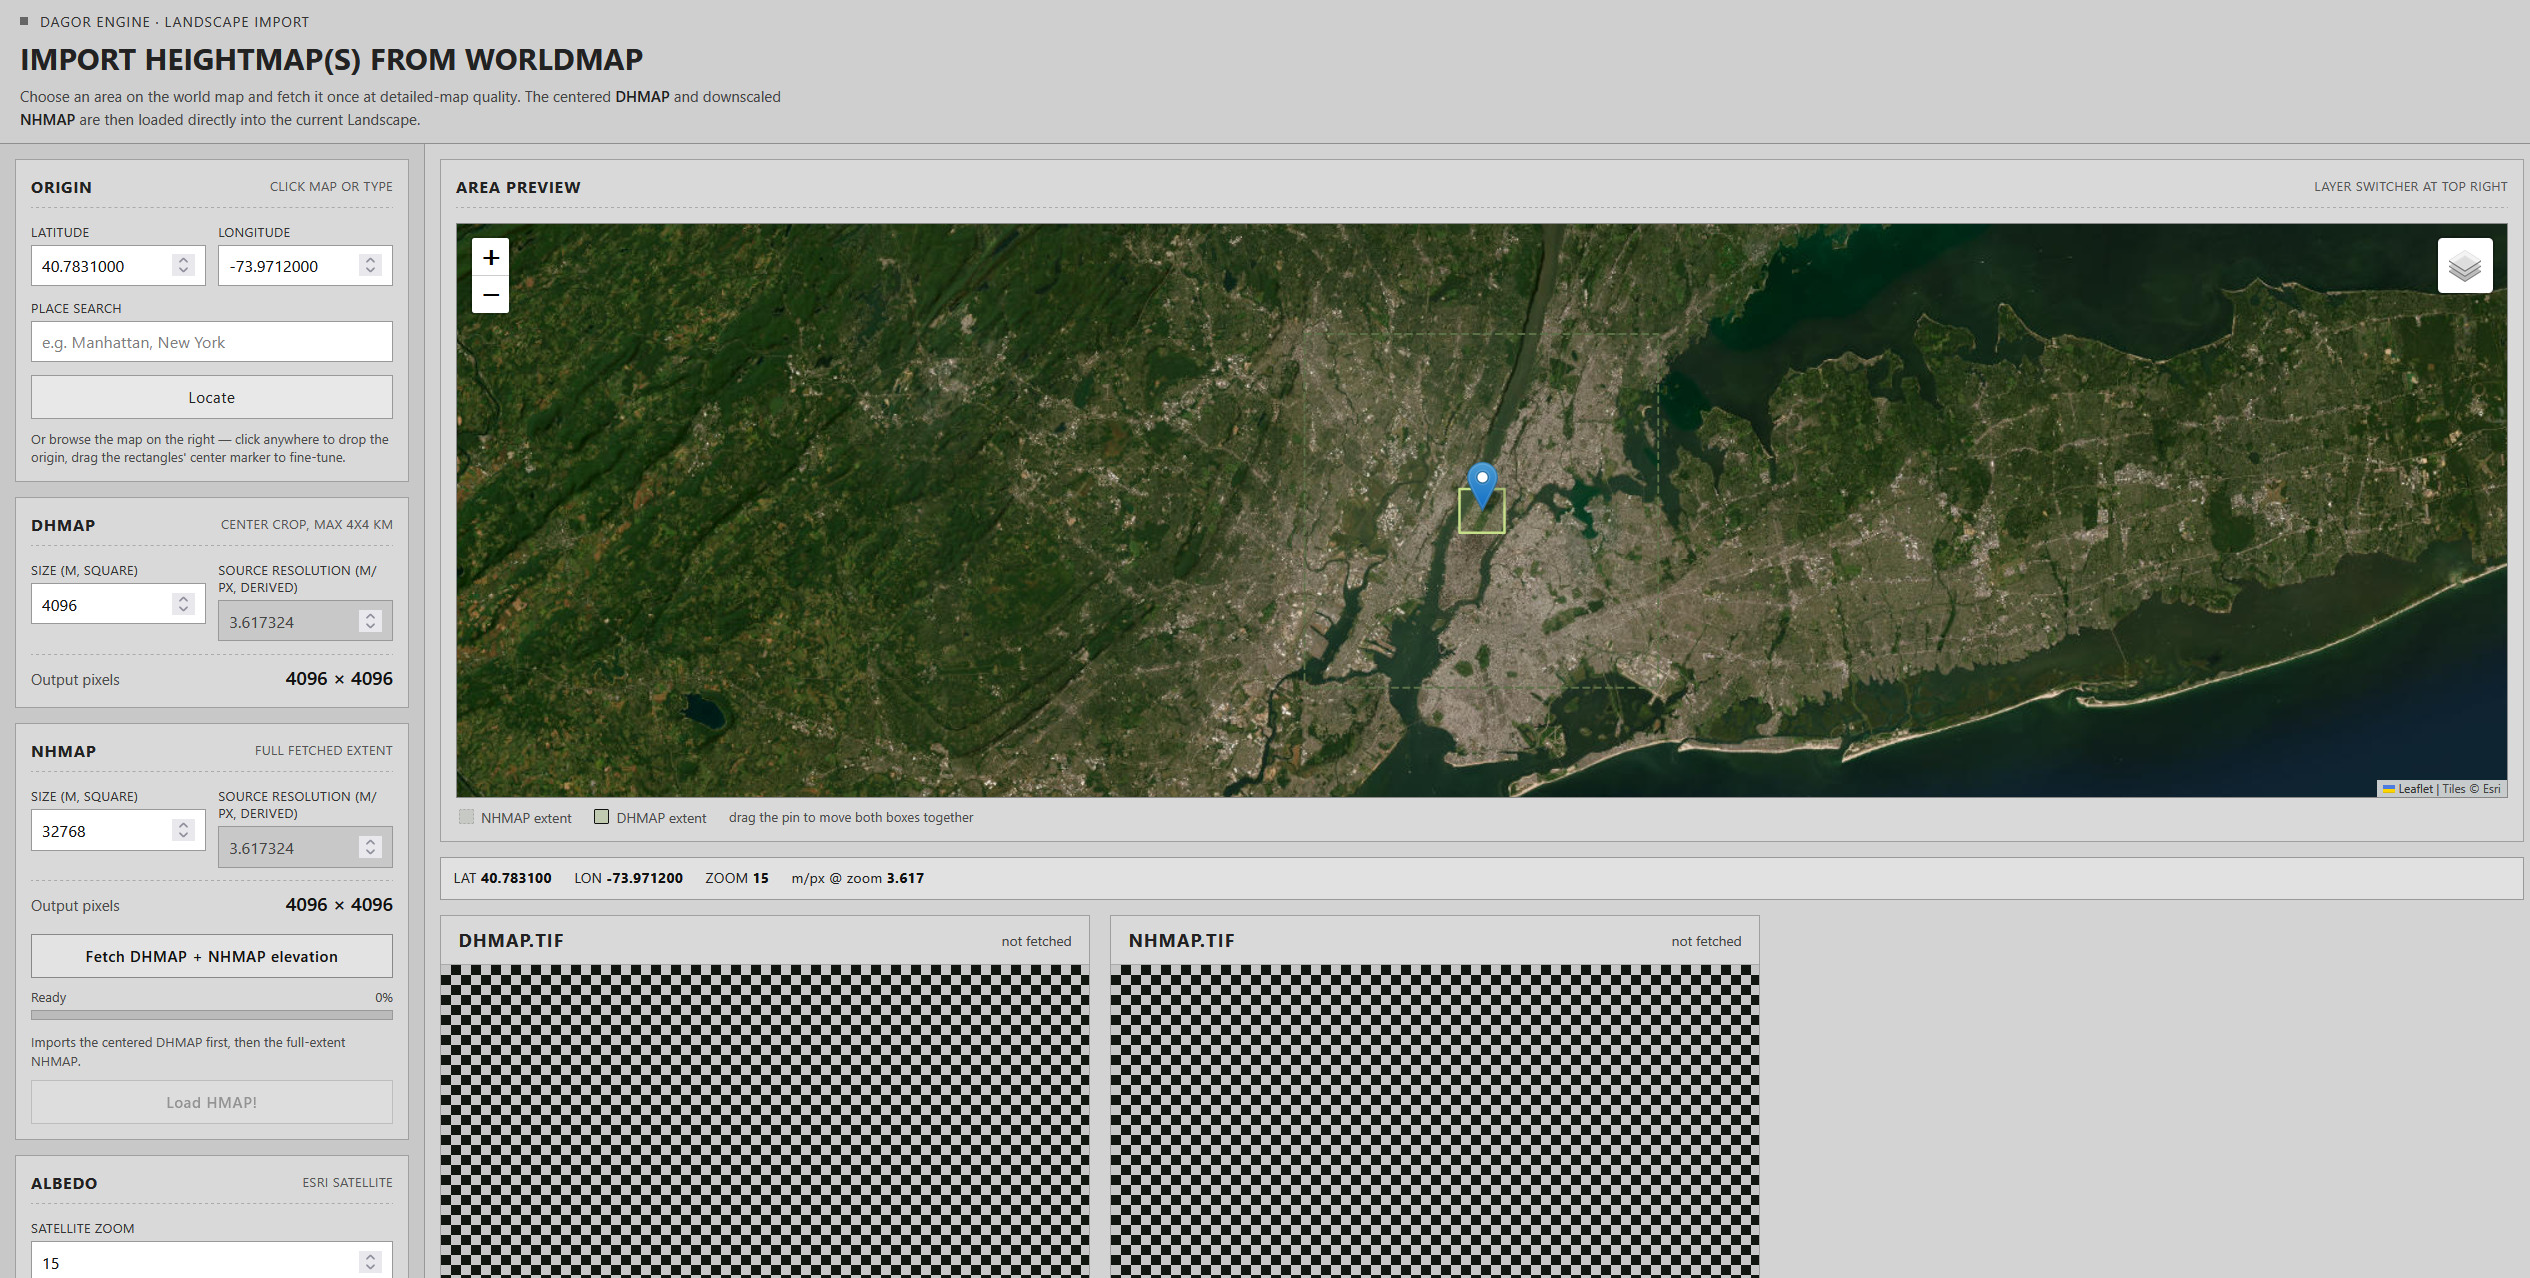This screenshot has width=2530, height=1278.
Task: Zoom out the map with minus button
Action: tap(490, 295)
